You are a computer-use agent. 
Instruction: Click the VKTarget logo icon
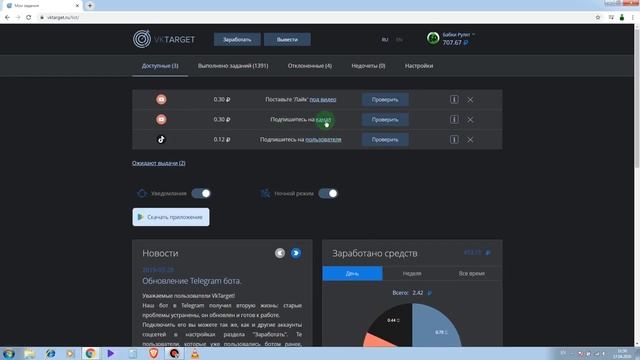click(142, 39)
